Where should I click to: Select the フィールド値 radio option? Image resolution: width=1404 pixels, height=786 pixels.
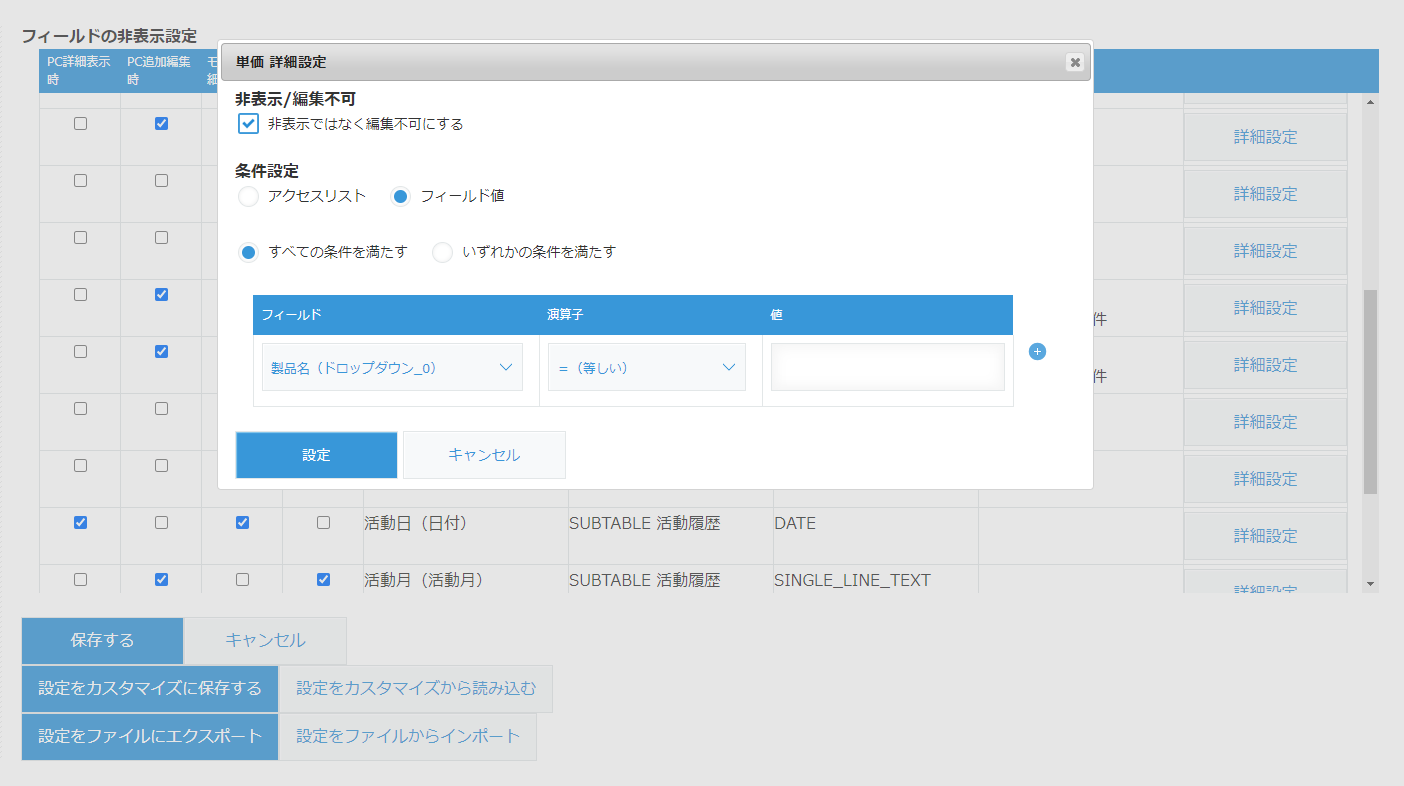[401, 197]
